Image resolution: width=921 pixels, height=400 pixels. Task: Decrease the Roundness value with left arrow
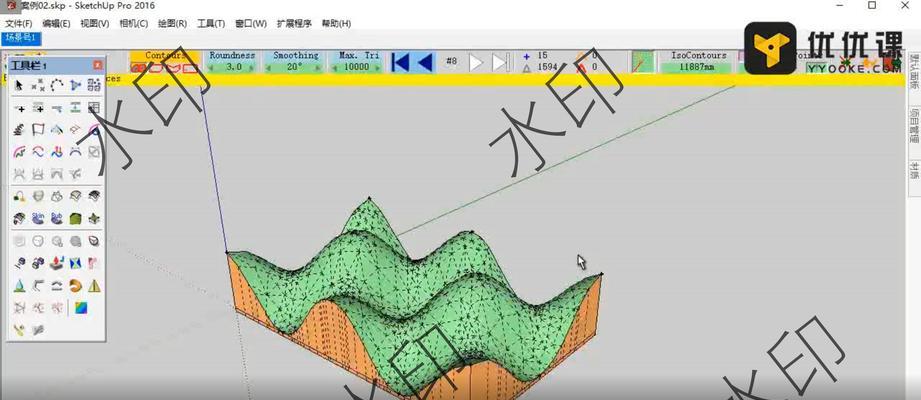click(211, 67)
